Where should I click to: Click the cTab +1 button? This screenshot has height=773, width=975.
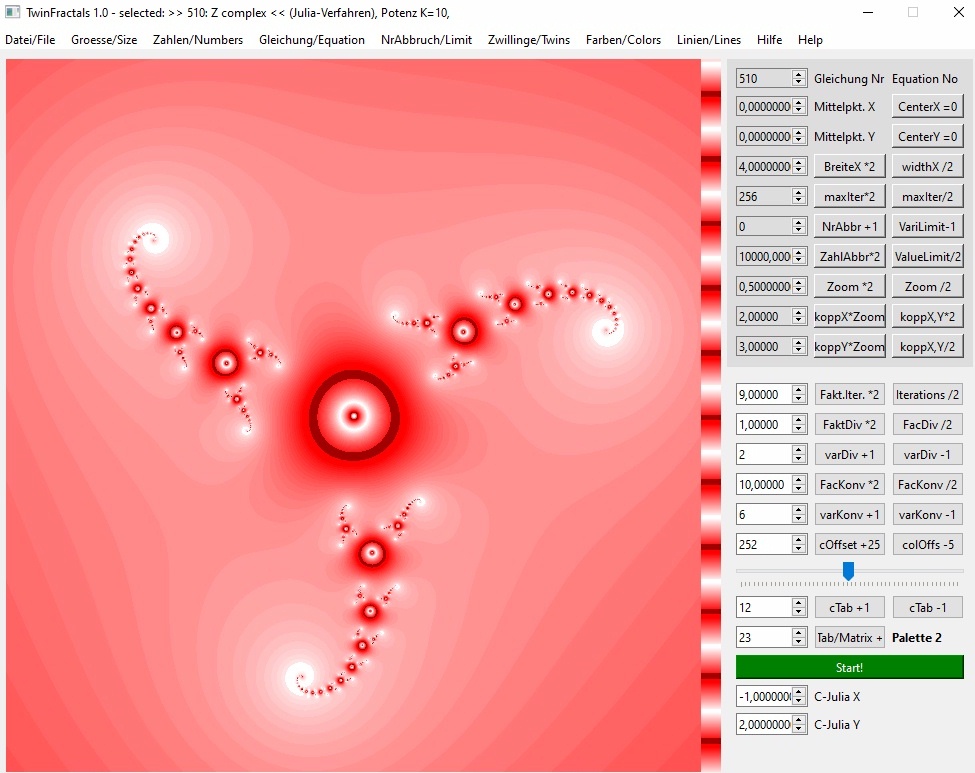tap(849, 608)
